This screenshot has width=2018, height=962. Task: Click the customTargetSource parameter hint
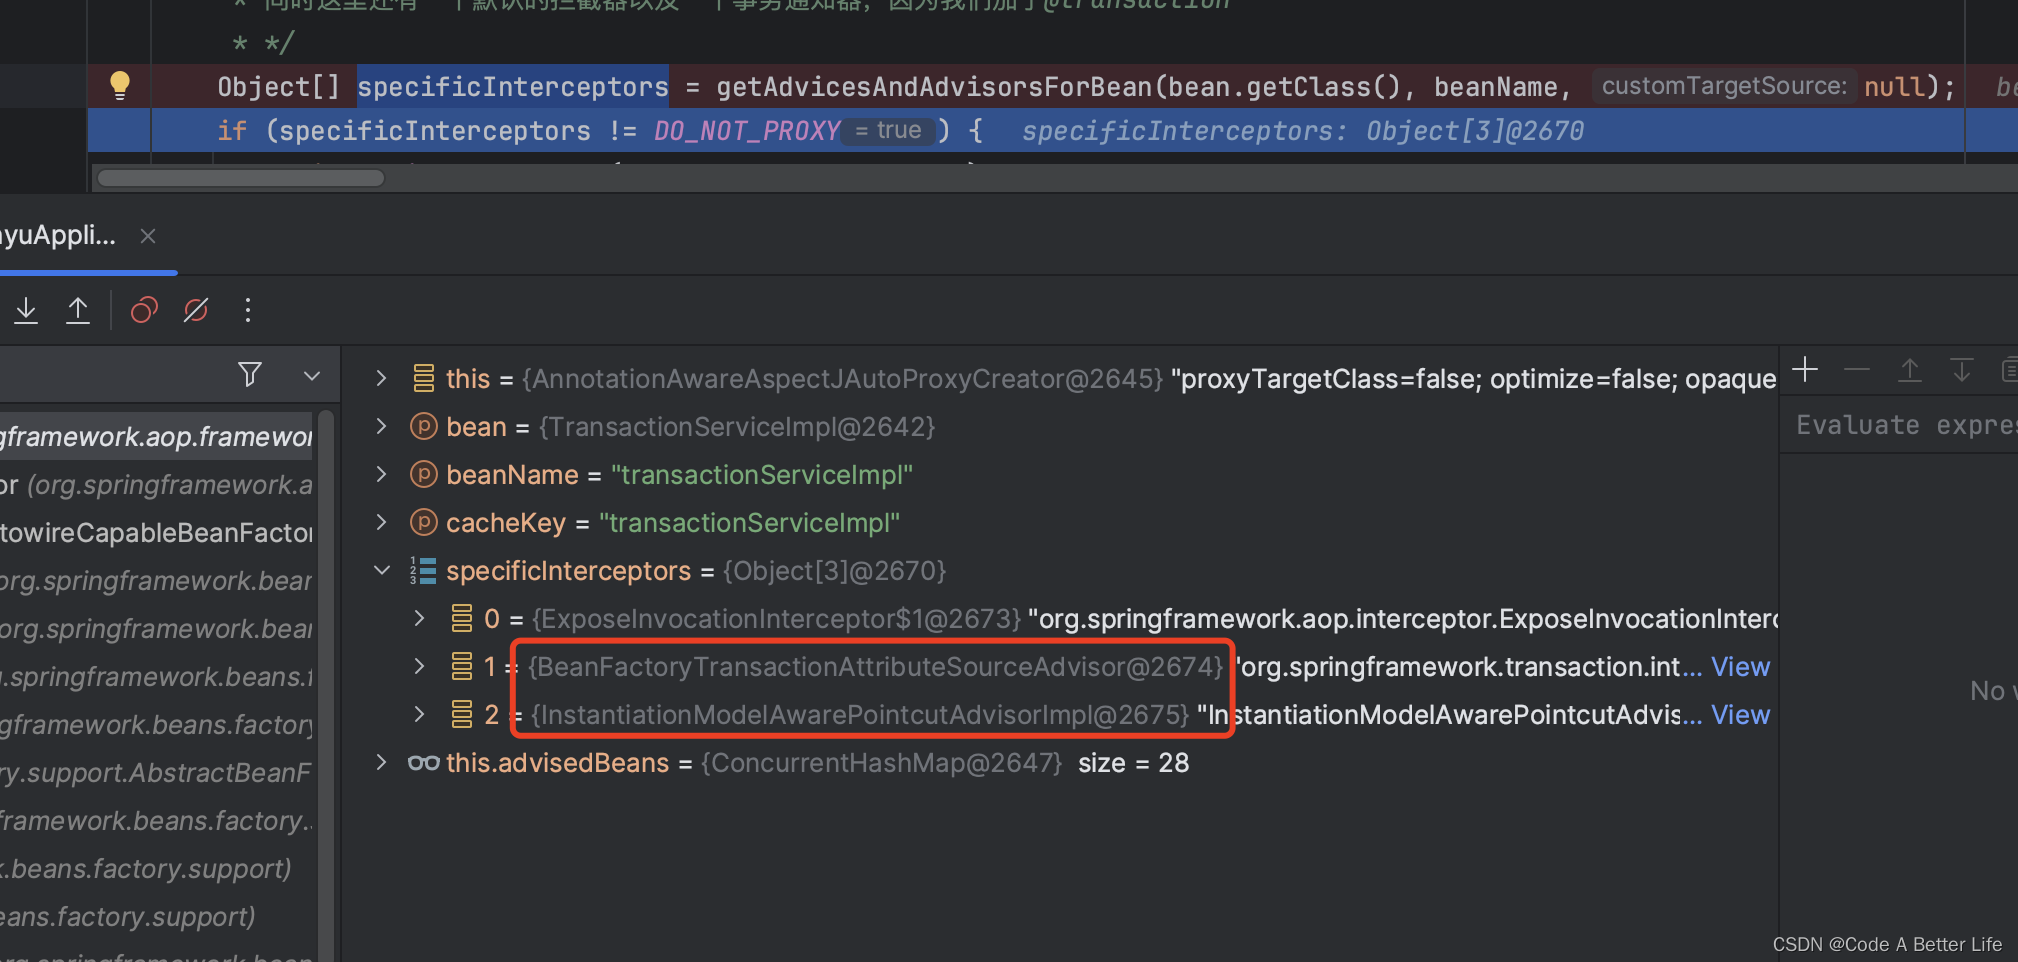pyautogui.click(x=1724, y=86)
